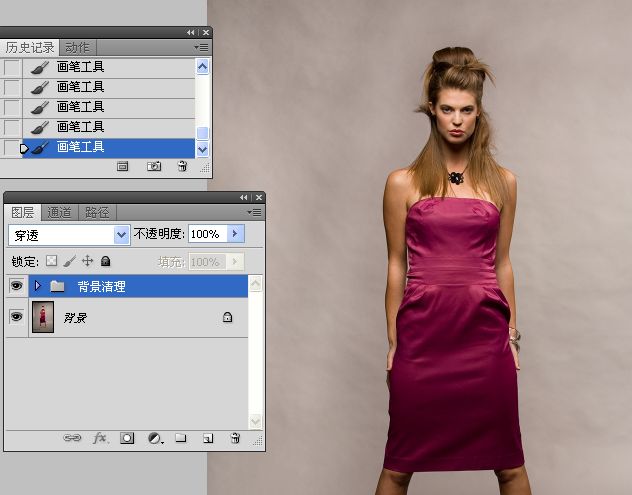This screenshot has width=632, height=495.
Task: Add a layer mask icon
Action: pyautogui.click(x=127, y=438)
